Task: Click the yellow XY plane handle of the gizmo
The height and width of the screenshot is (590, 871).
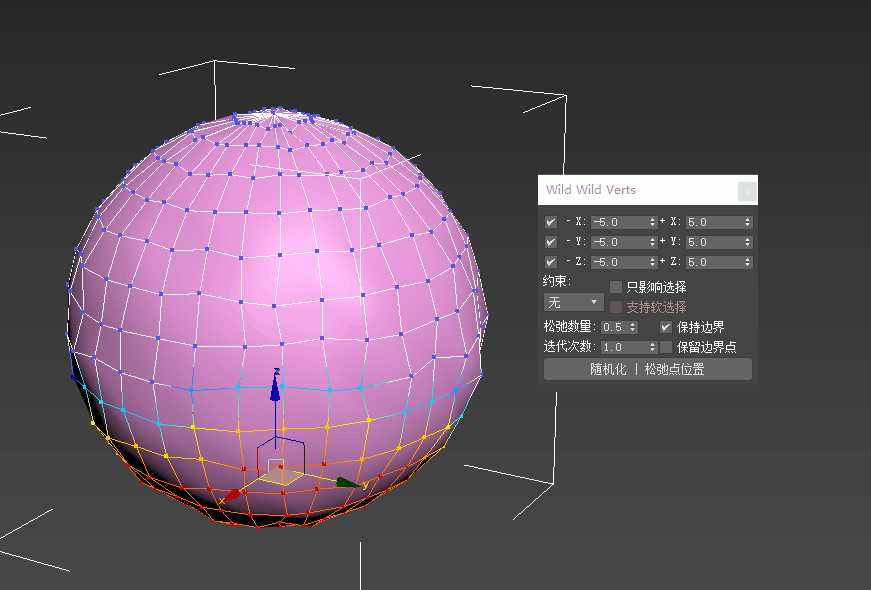Action: [280, 477]
